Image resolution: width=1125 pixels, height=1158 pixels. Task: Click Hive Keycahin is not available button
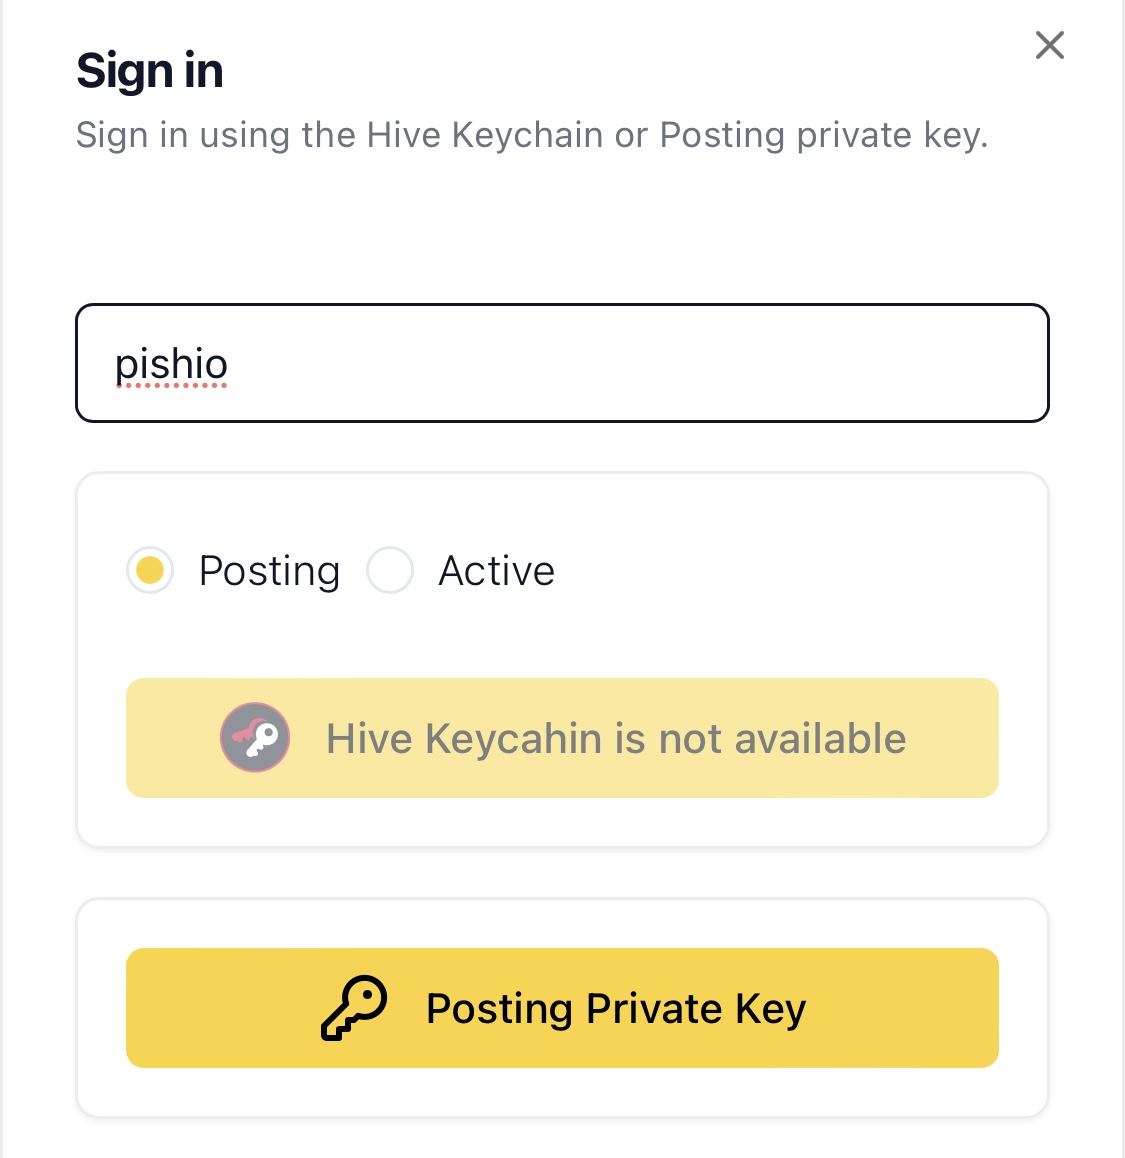click(562, 738)
